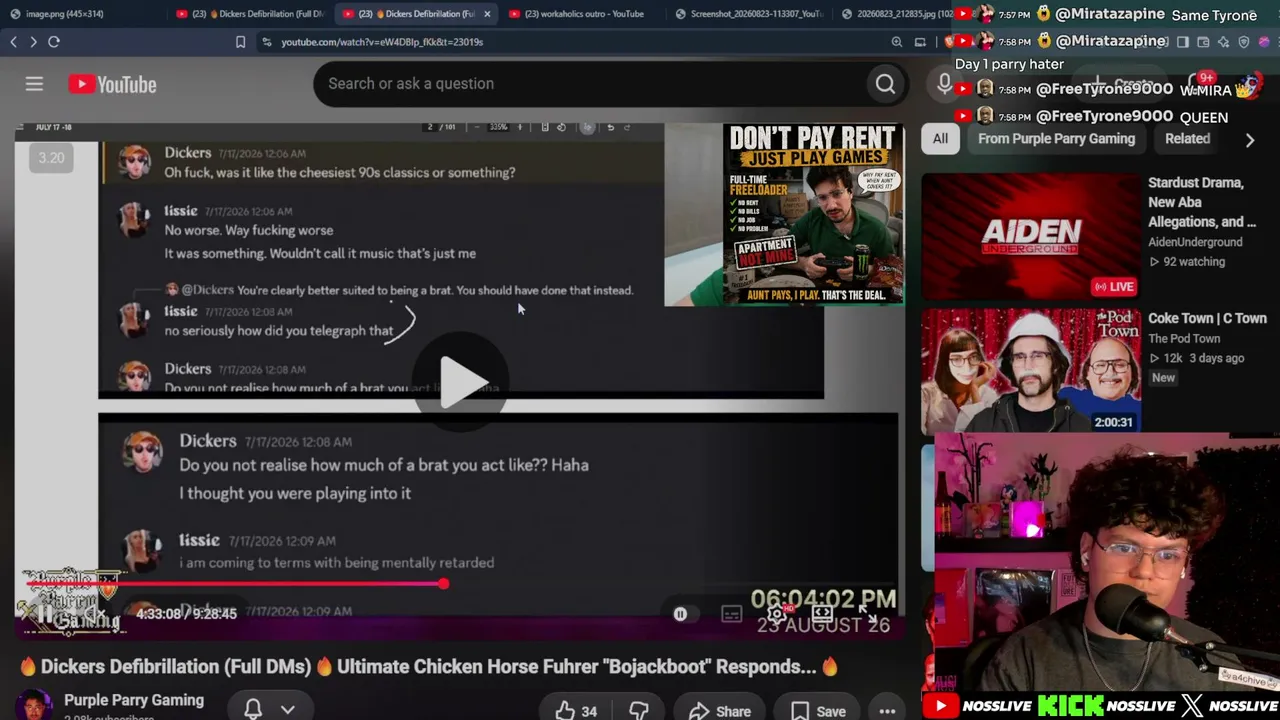Open Stardust Drama video title

[x=1202, y=202]
